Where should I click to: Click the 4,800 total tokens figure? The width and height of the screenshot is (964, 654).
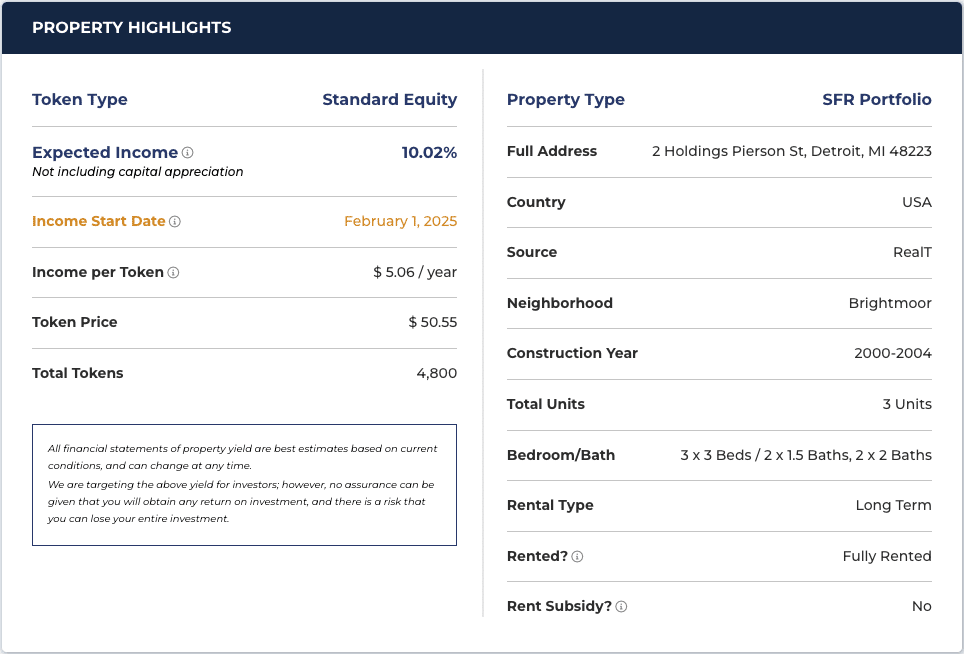(x=436, y=373)
